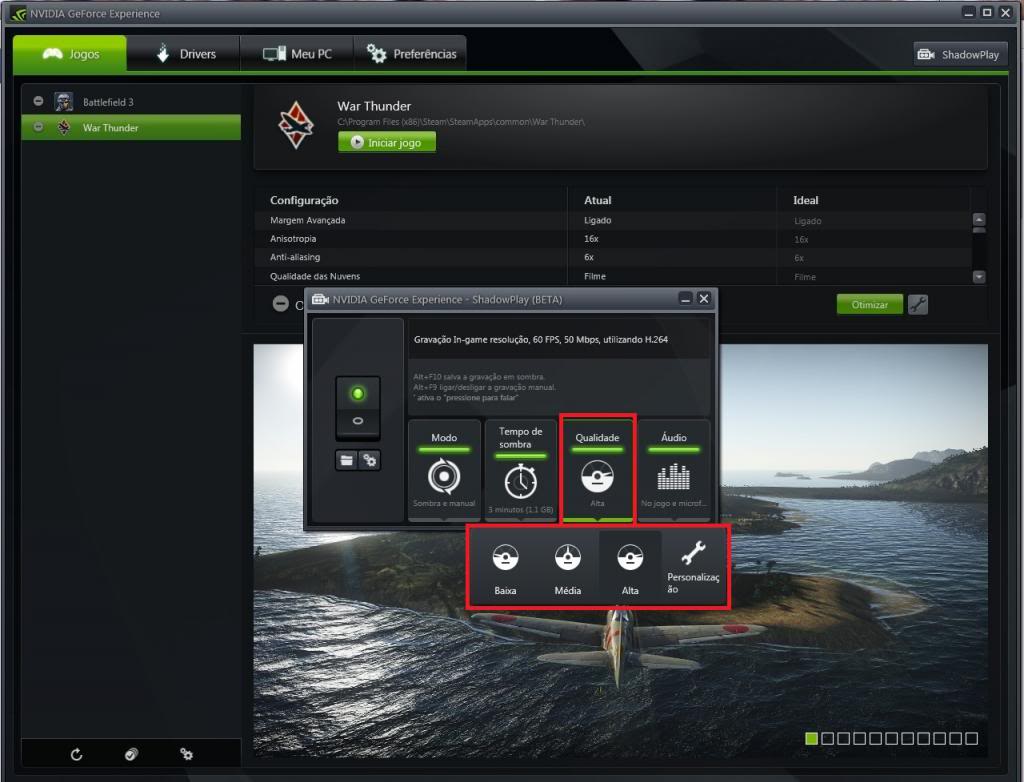
Task: Click the second screenshot indicator square
Action: [827, 738]
